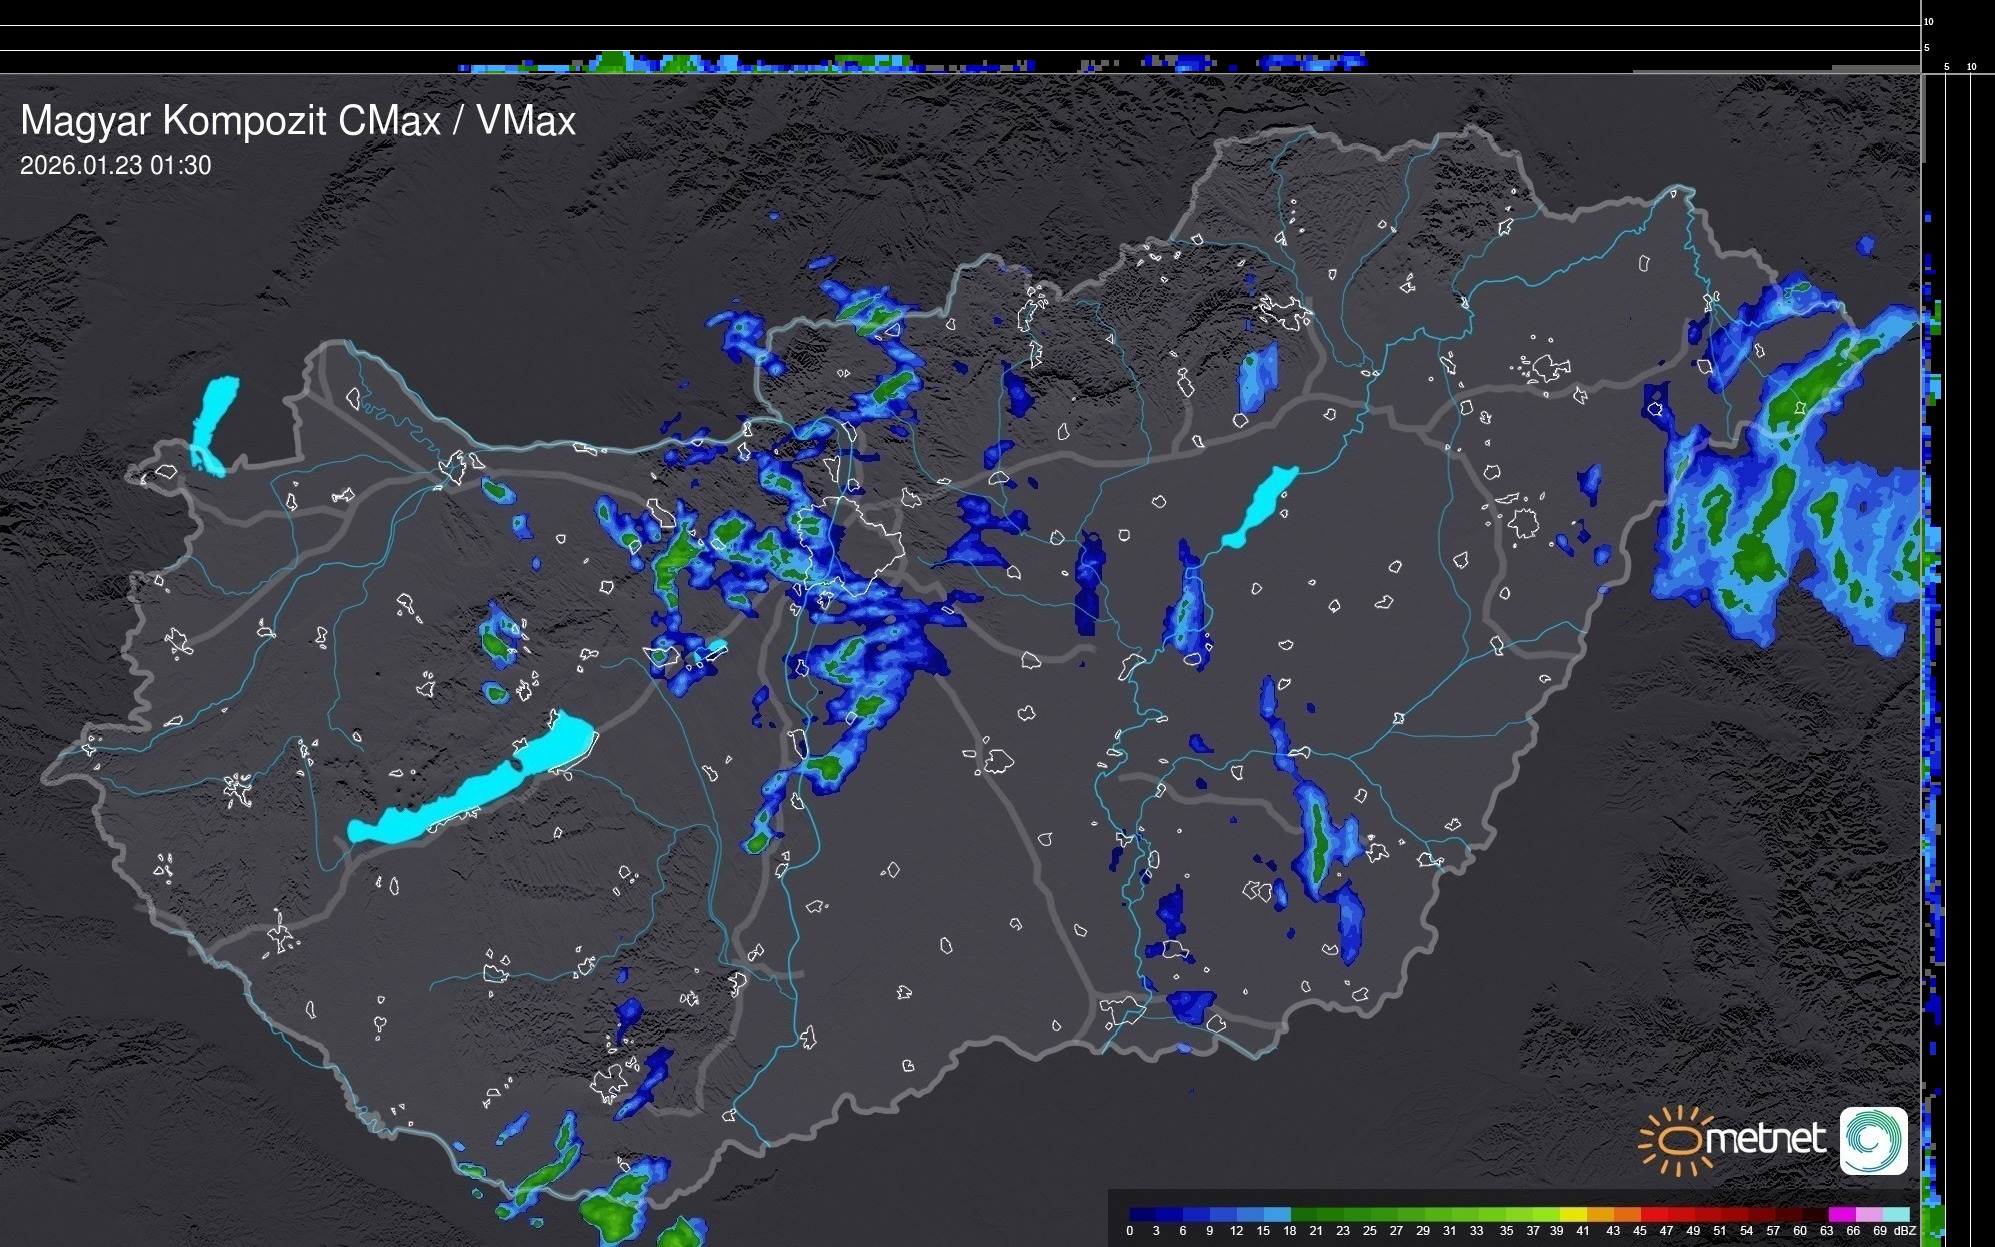Click the dBZ unit label in legend
This screenshot has width=1995, height=1247.
tap(1905, 1231)
